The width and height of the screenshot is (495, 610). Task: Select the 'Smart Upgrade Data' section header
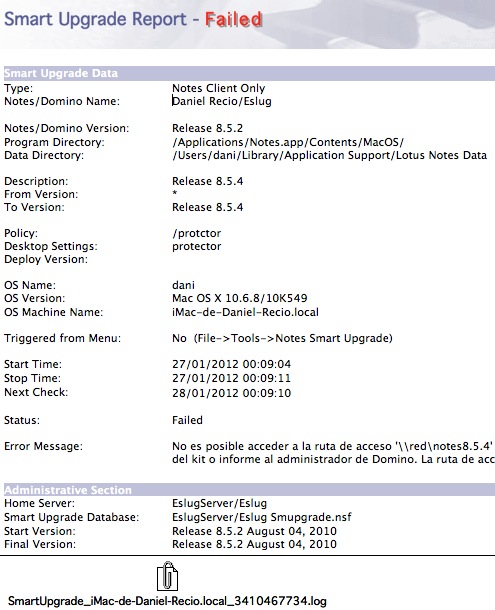click(61, 73)
